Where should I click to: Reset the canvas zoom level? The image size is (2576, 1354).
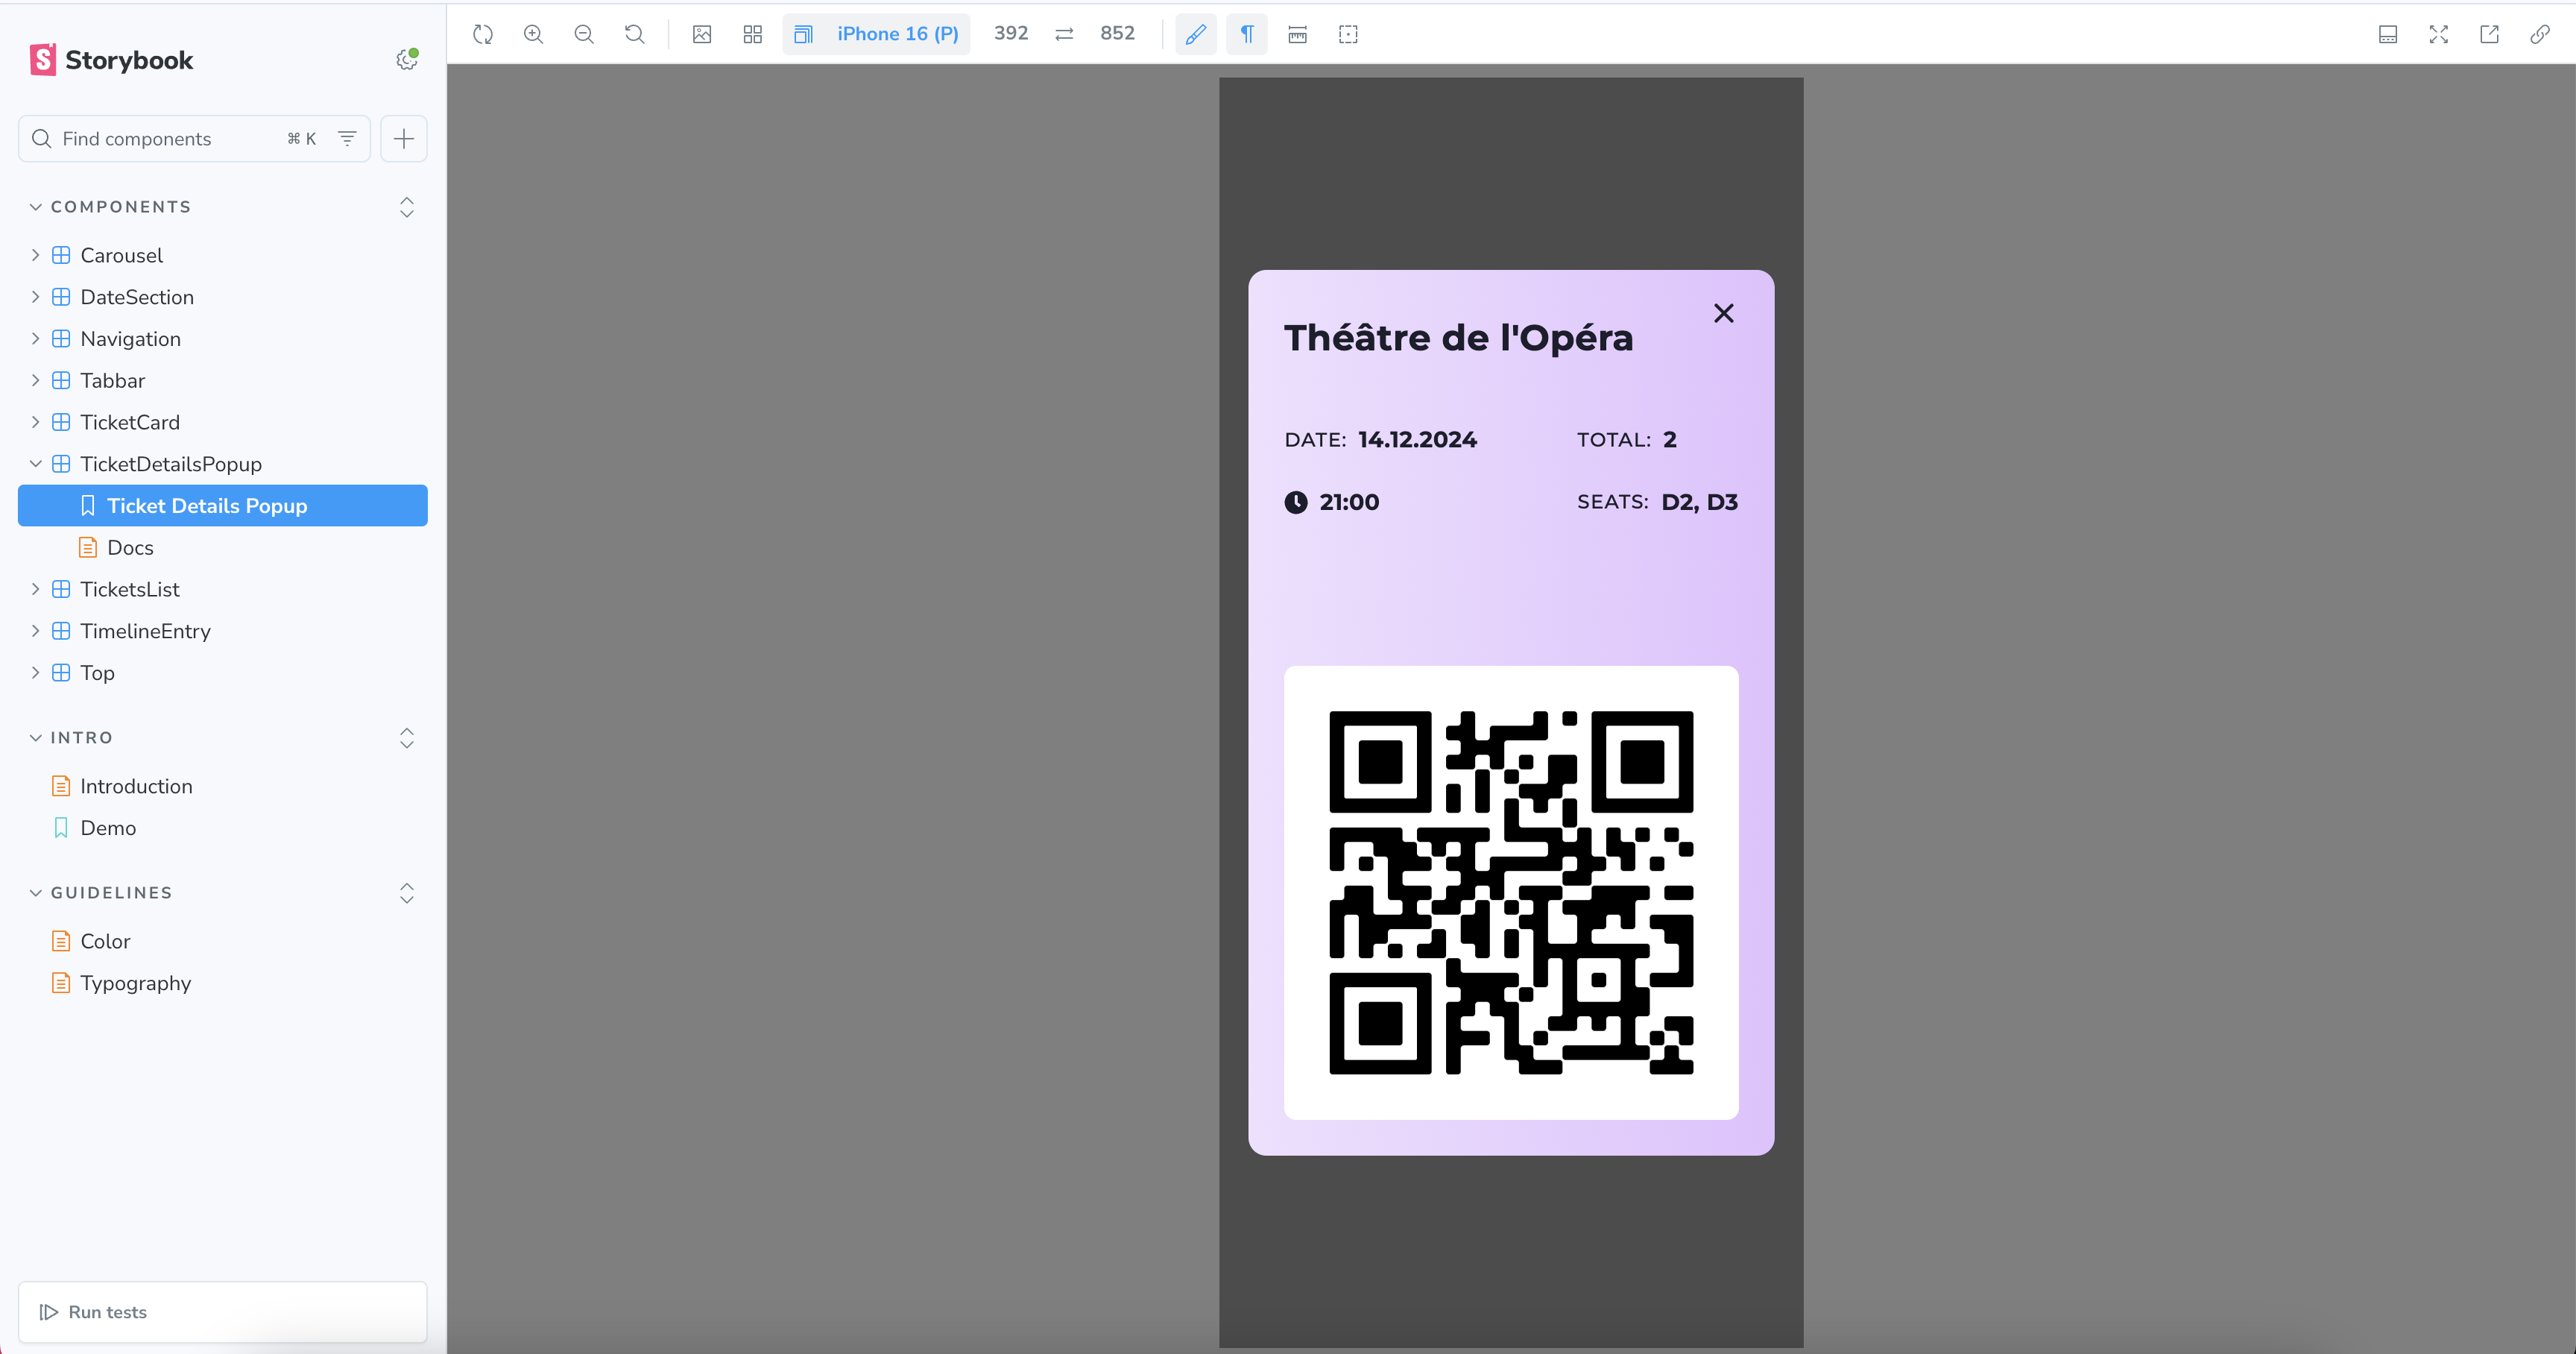click(634, 34)
